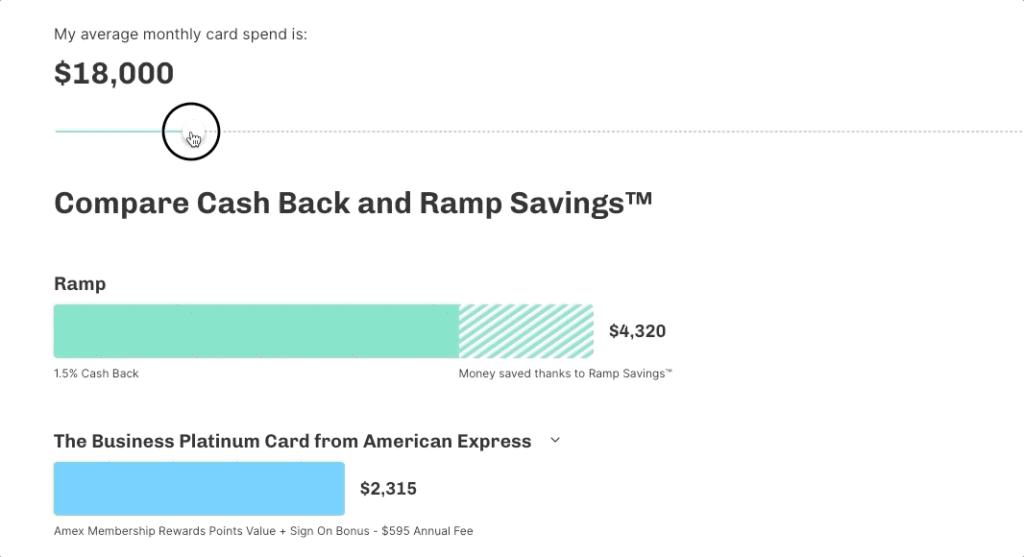Click the hand cursor inside slider knob
Screen dimensions: 1024x557
(x=194, y=139)
